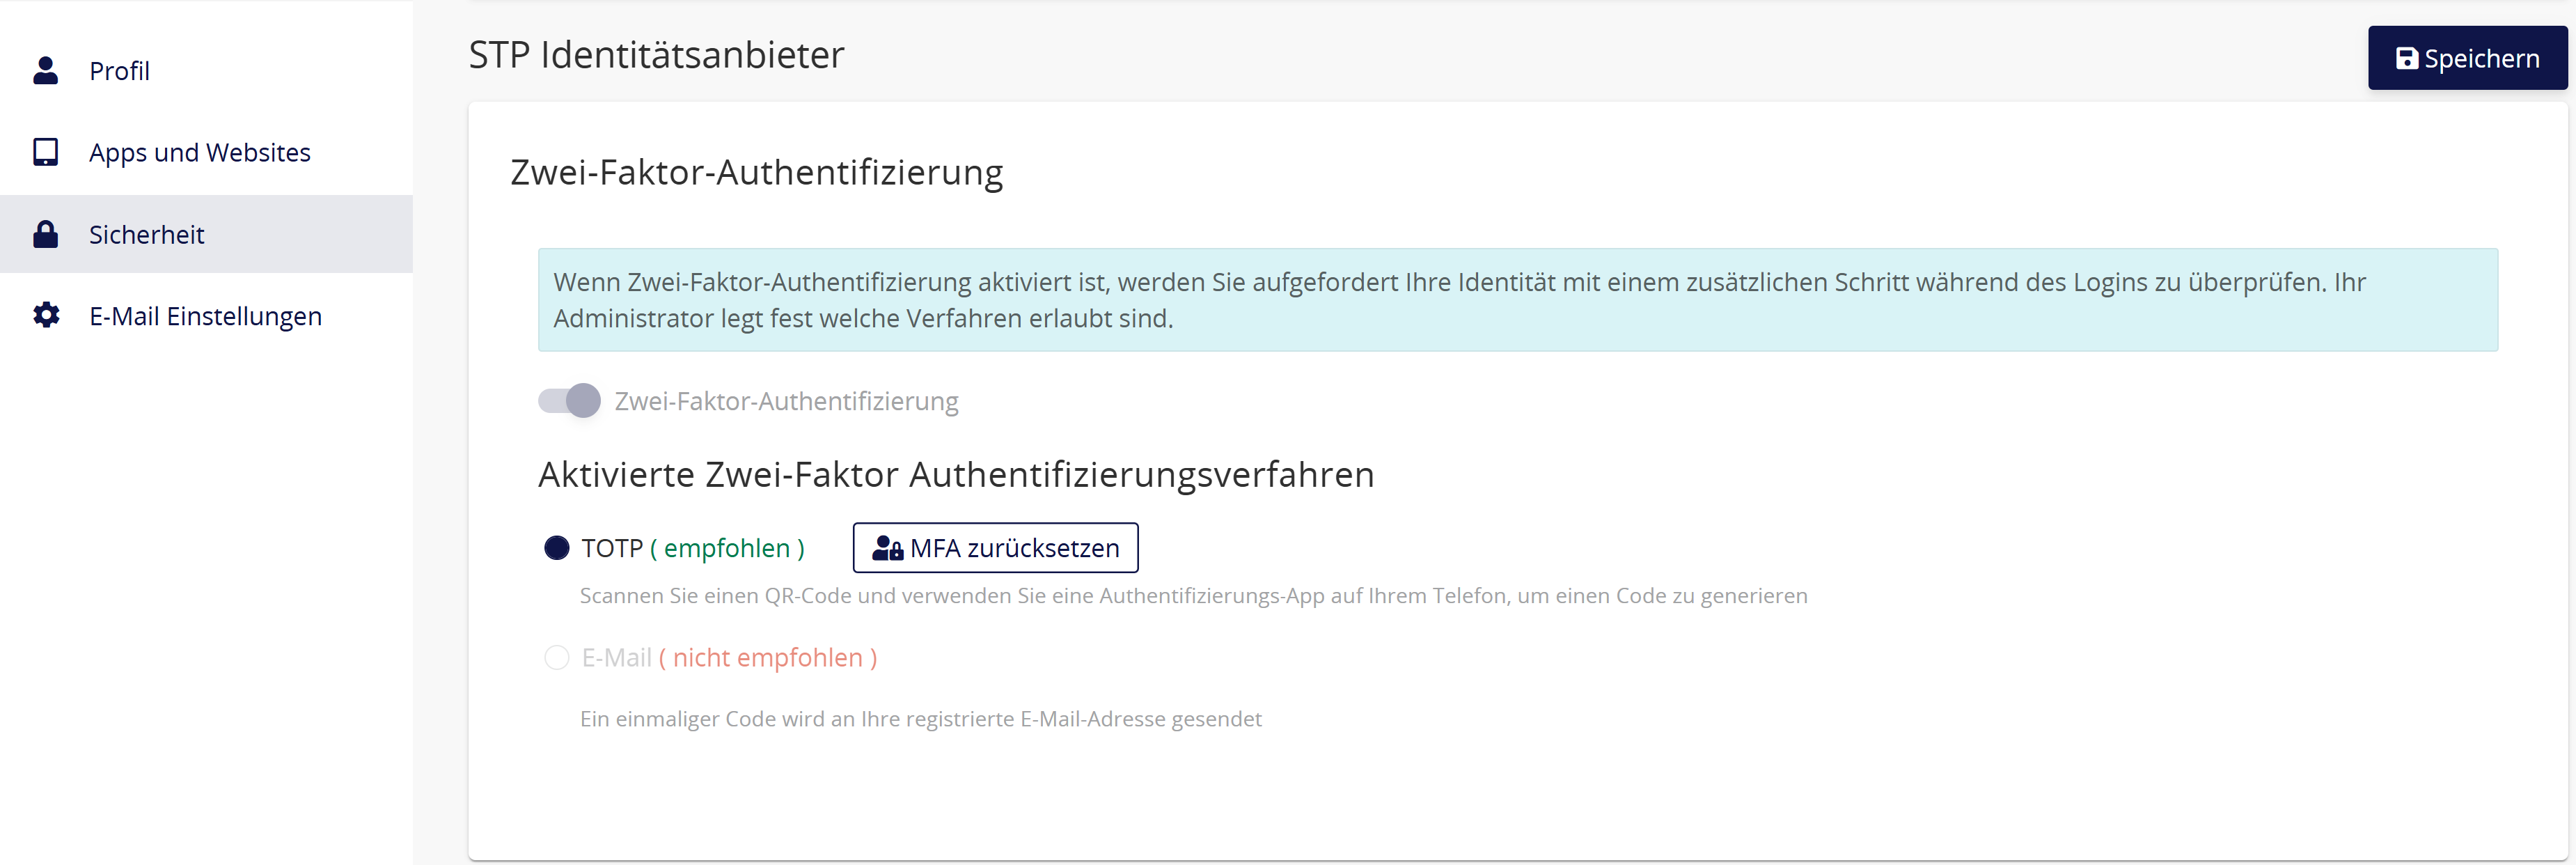Click the Profil user icon
This screenshot has height=865, width=2576.
[45, 70]
